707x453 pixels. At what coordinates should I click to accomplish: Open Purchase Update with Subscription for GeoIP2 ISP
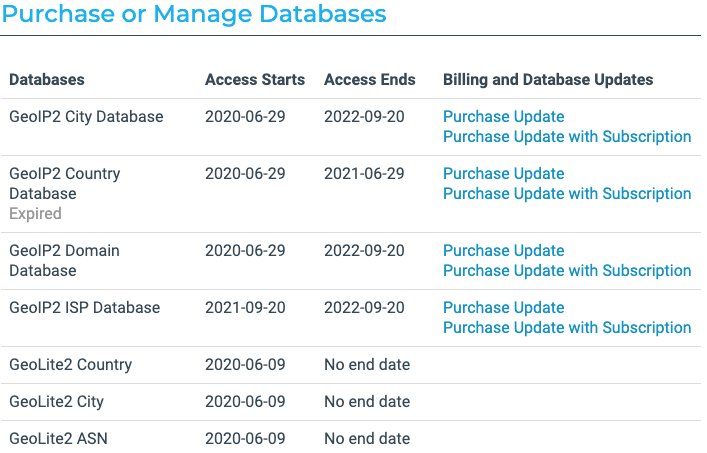pyautogui.click(x=567, y=328)
